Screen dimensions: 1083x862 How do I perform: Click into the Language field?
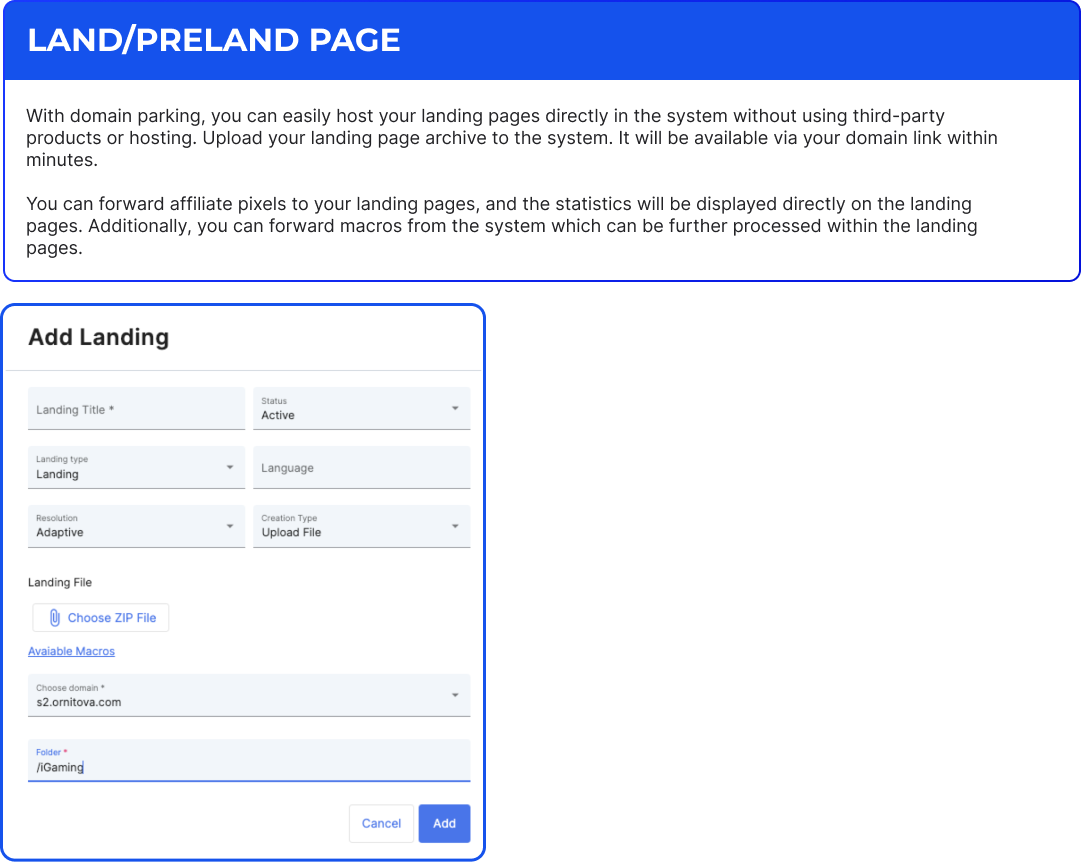pos(361,468)
